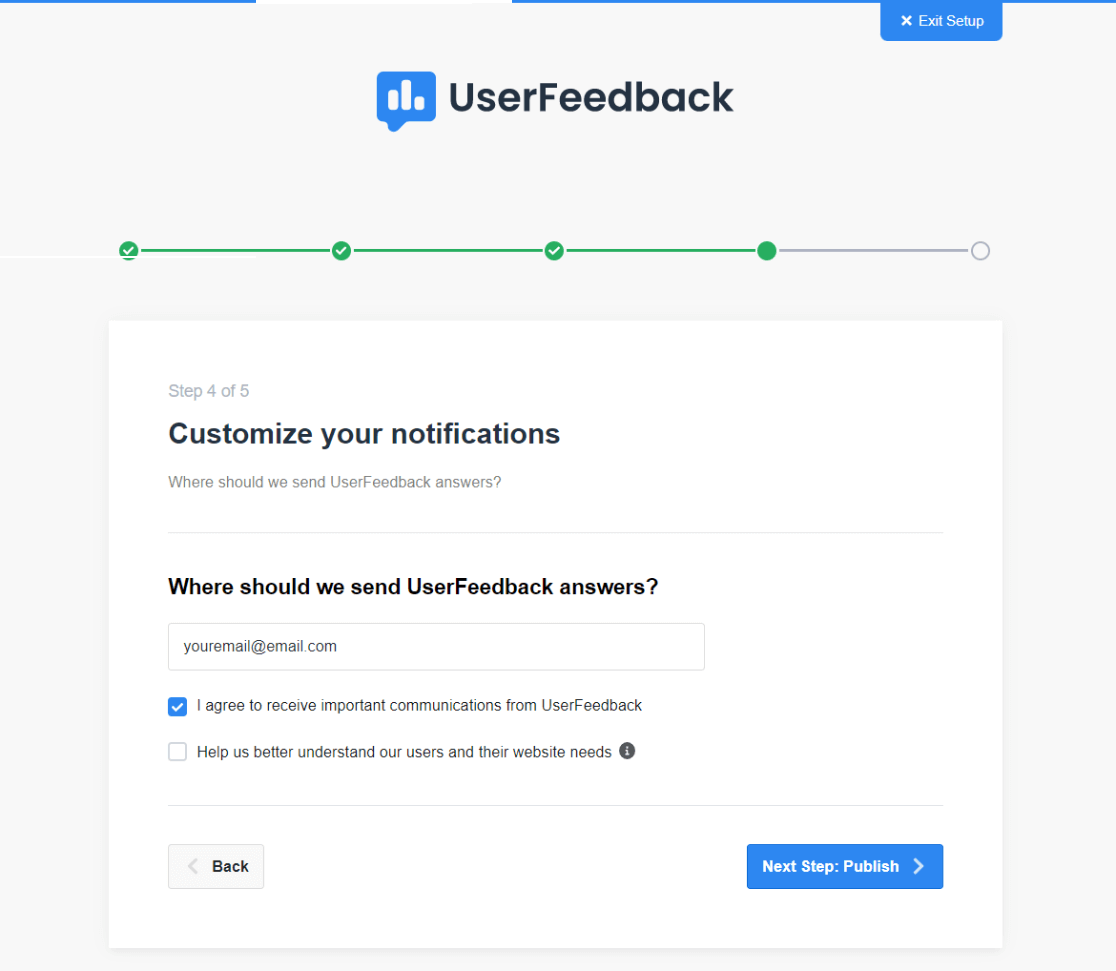The width and height of the screenshot is (1116, 971).
Task: Jump to the third completed step checkmark
Action: click(x=554, y=251)
